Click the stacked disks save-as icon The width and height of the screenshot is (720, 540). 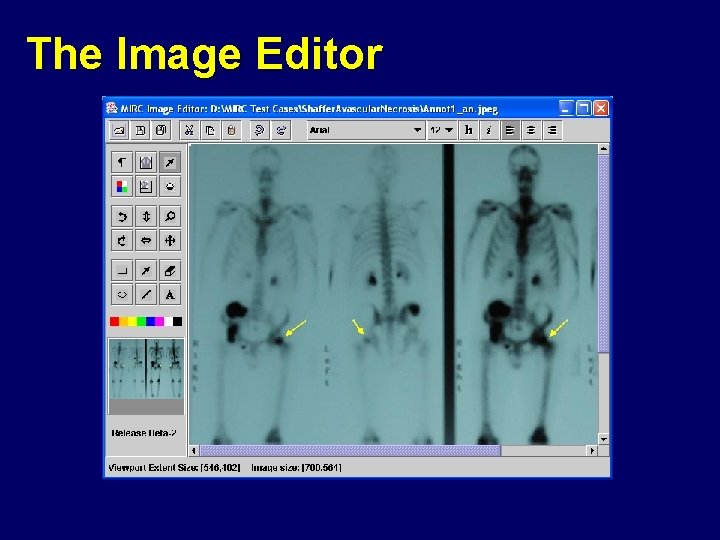161,130
